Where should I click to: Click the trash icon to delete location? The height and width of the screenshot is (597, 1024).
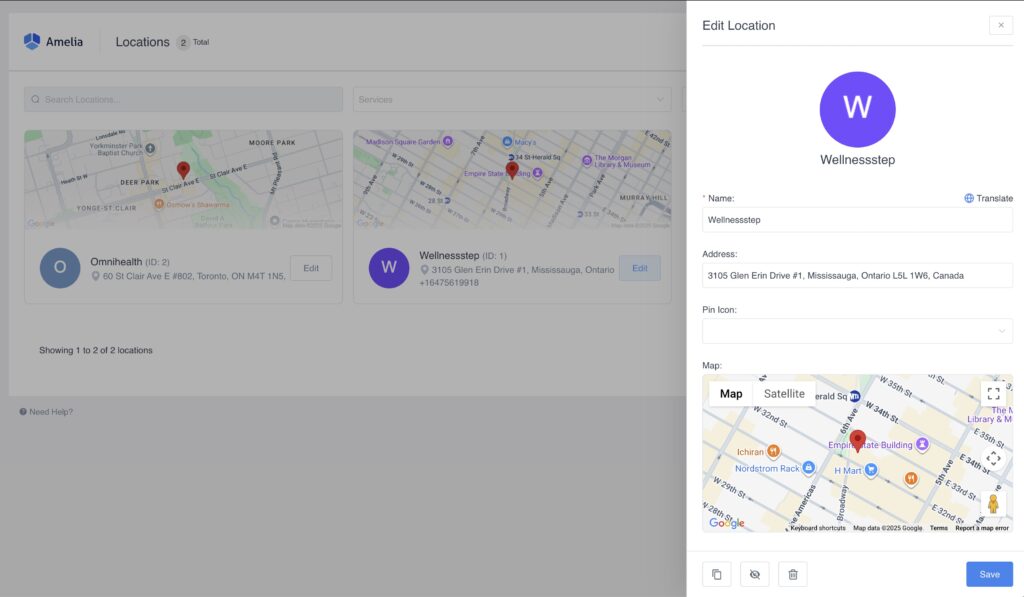793,574
